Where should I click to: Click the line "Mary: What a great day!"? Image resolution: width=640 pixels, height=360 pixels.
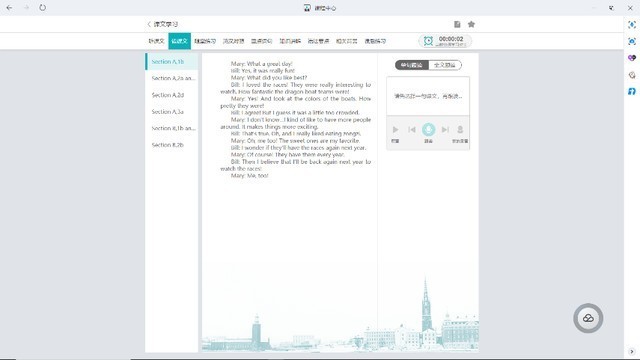(262, 64)
